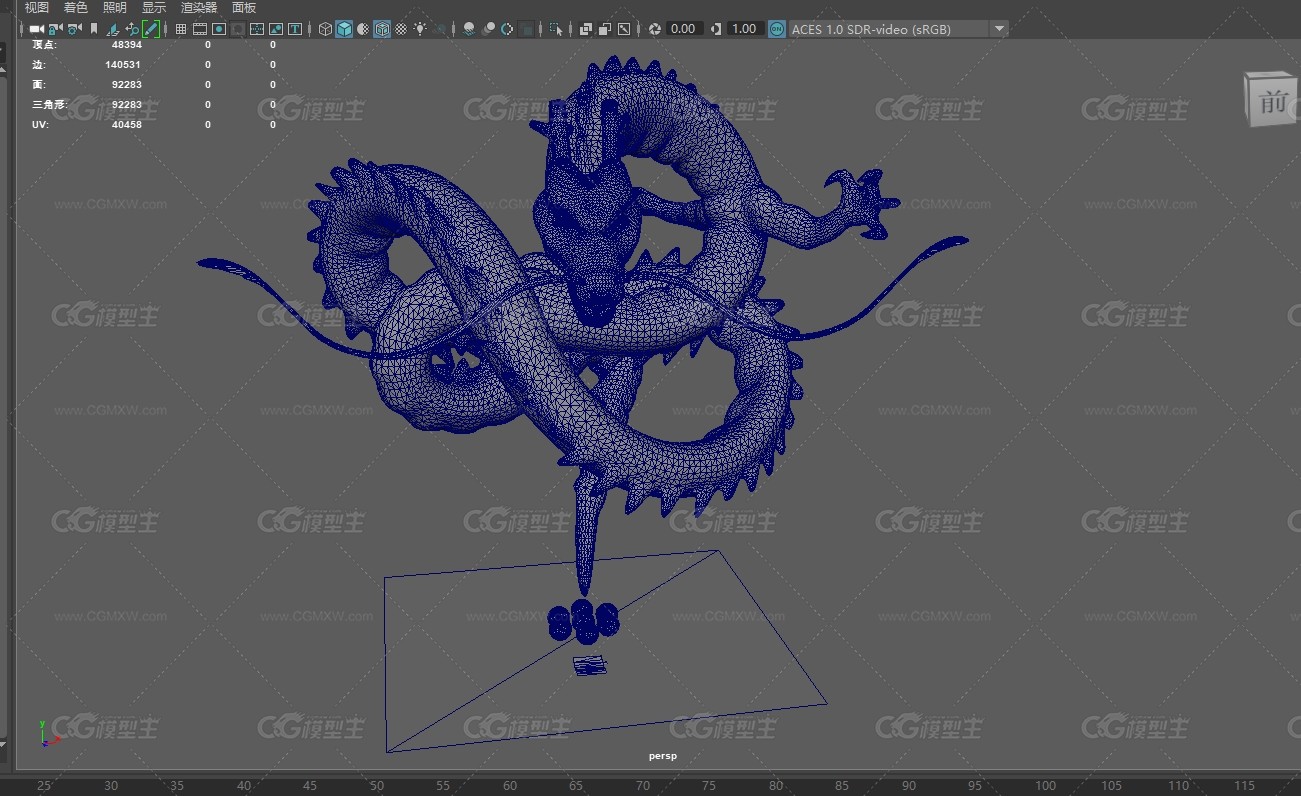Viewport: 1301px width, 796px height.
Task: Click the 前 face of view cube
Action: tap(1271, 102)
